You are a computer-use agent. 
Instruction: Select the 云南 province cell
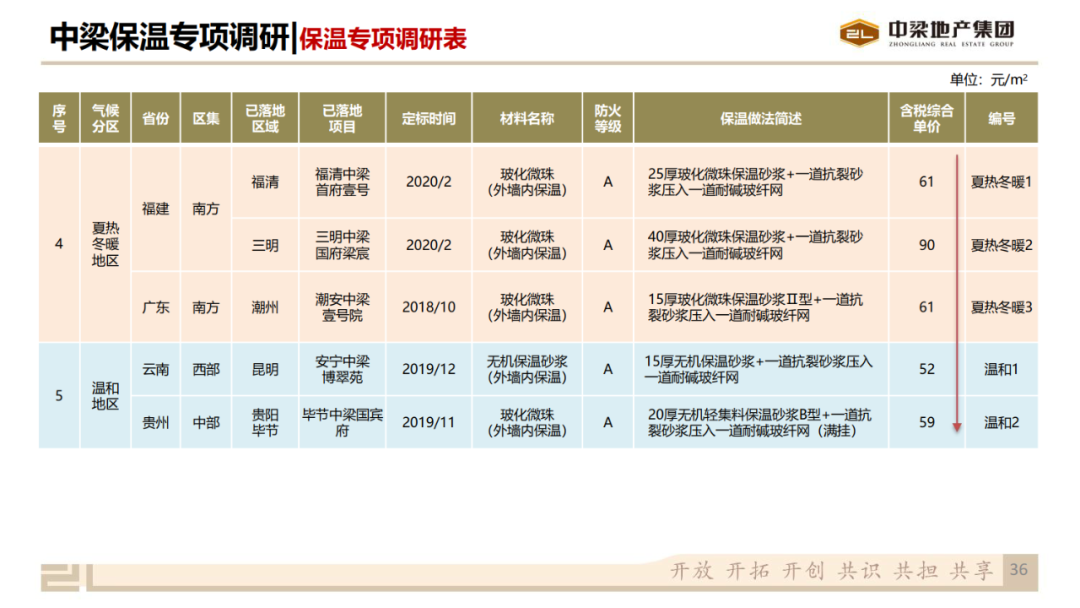[x=156, y=369]
